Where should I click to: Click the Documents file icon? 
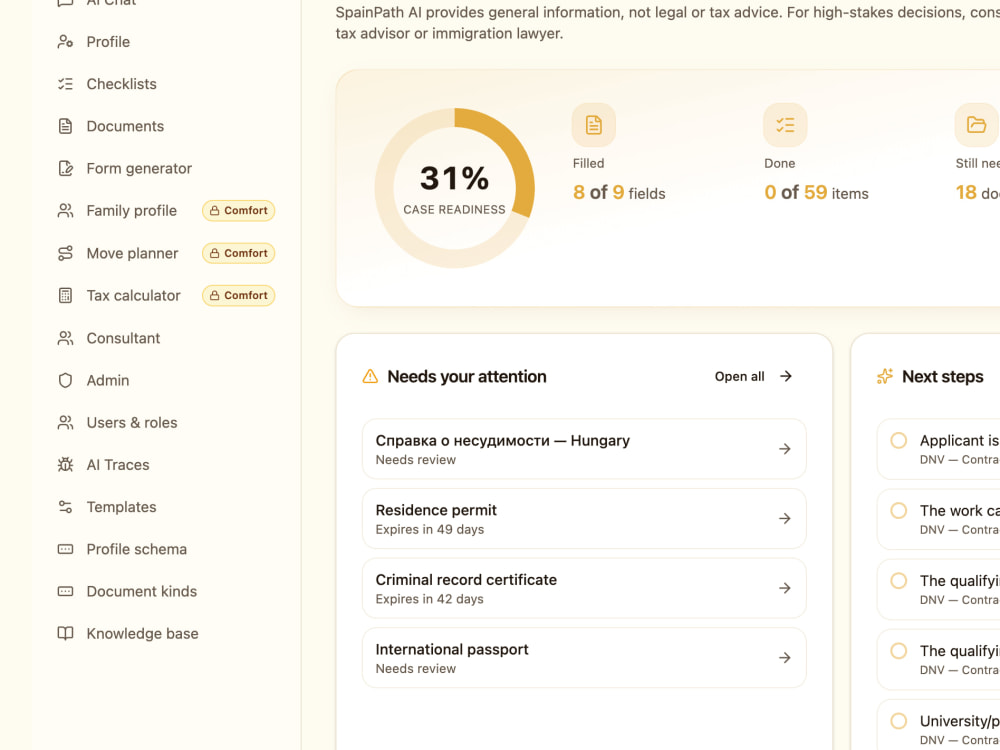(x=65, y=126)
